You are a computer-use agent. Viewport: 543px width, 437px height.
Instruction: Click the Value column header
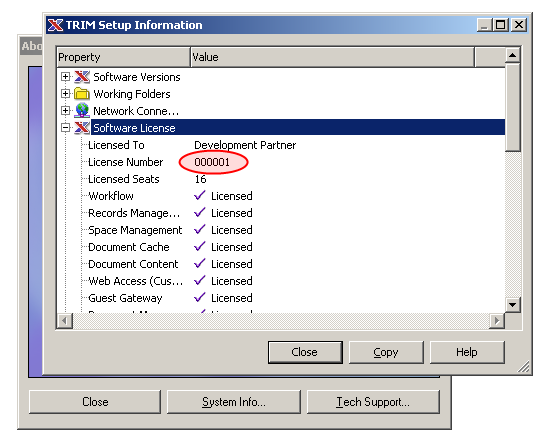[x=332, y=57]
